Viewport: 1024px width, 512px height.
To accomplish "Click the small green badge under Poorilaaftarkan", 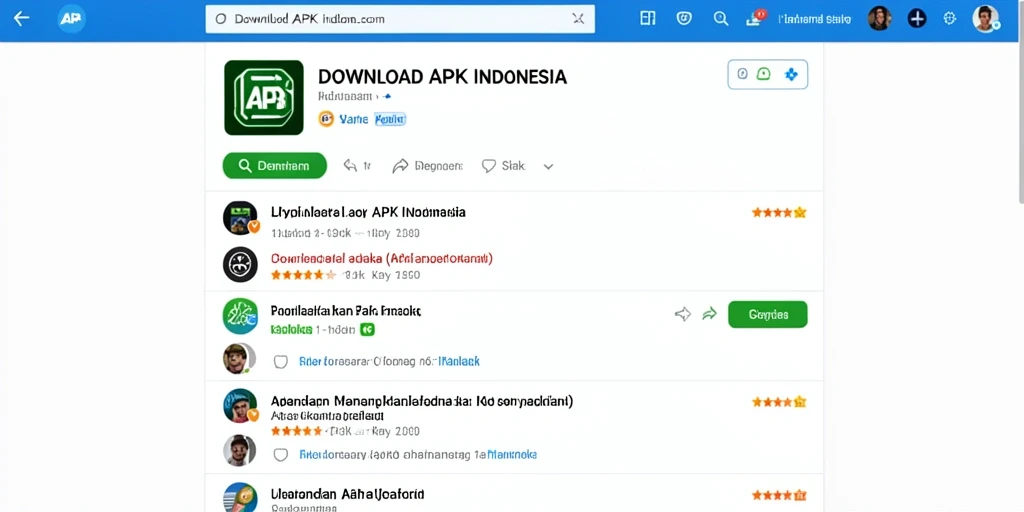I will 368,330.
